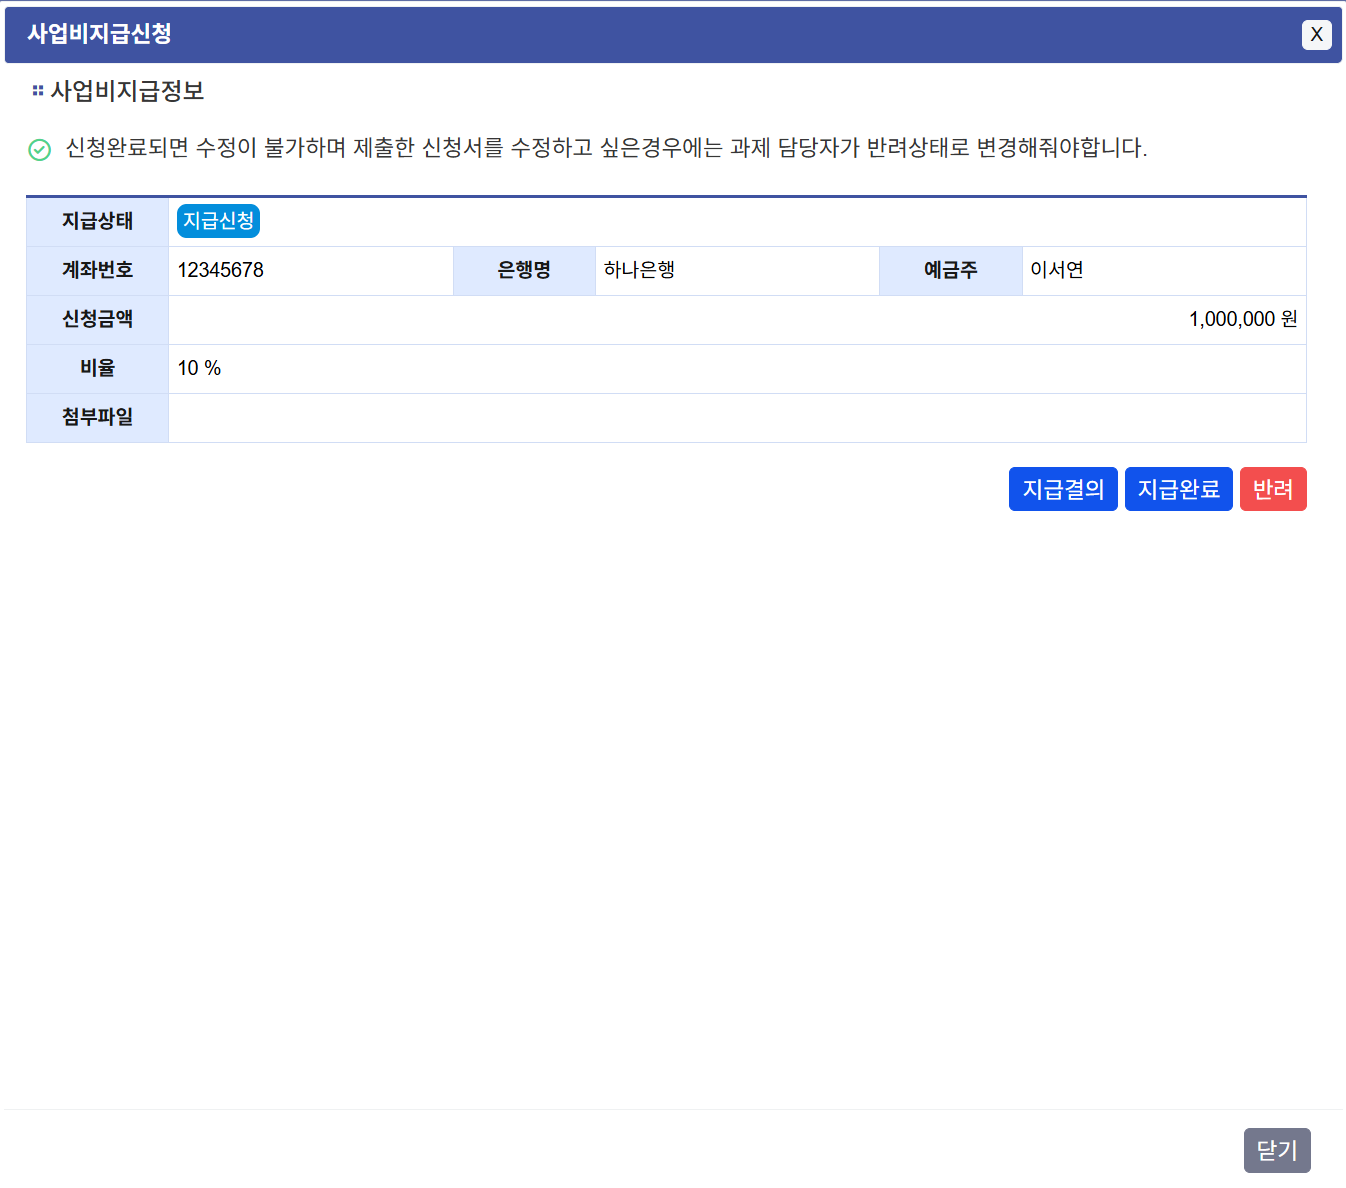Click the 사업비지급신청 dialog title
Image resolution: width=1346 pixels, height=1188 pixels.
(x=99, y=34)
